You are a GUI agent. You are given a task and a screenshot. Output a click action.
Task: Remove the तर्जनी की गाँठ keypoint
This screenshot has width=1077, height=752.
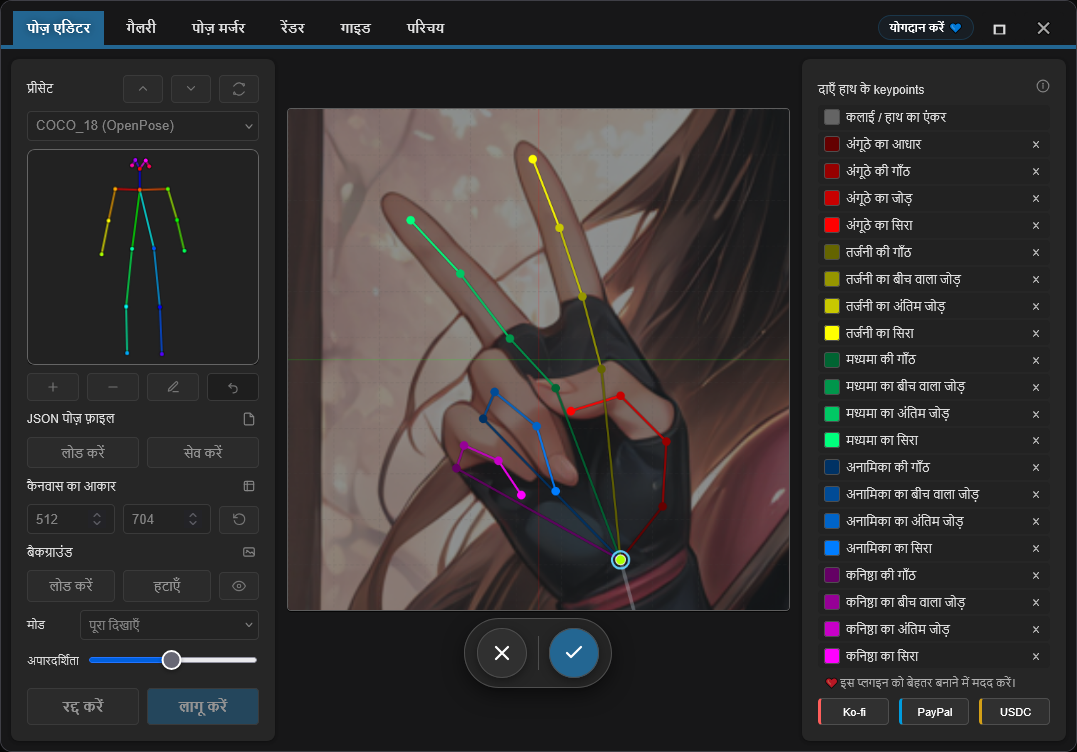tap(1036, 253)
